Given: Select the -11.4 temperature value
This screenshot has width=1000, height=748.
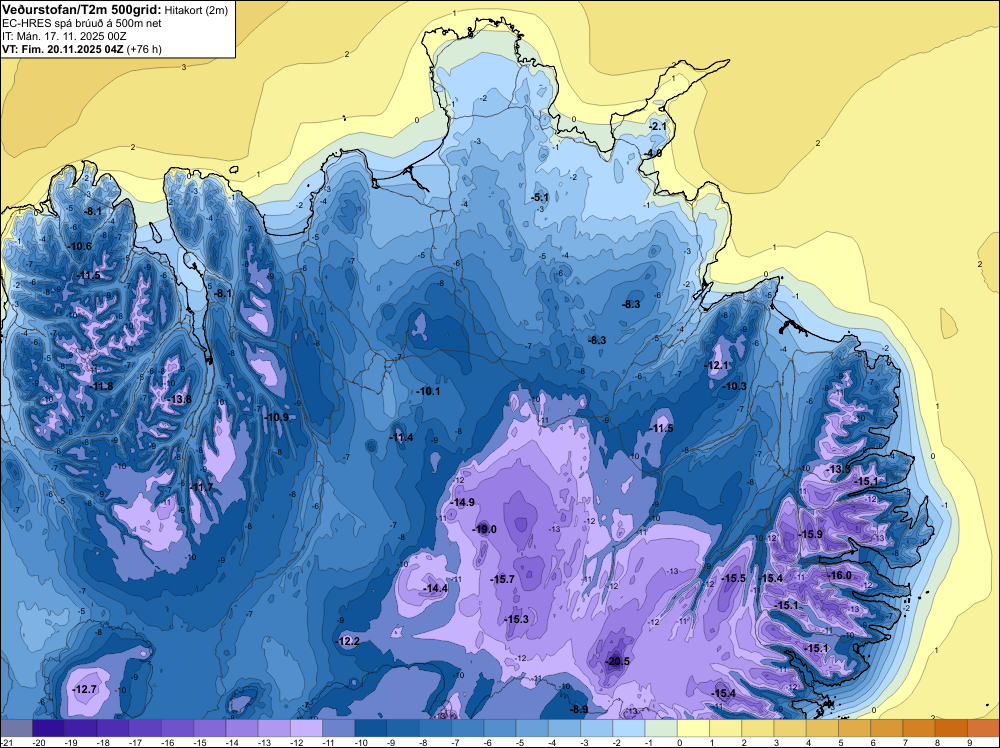Looking at the screenshot, I should tap(401, 437).
